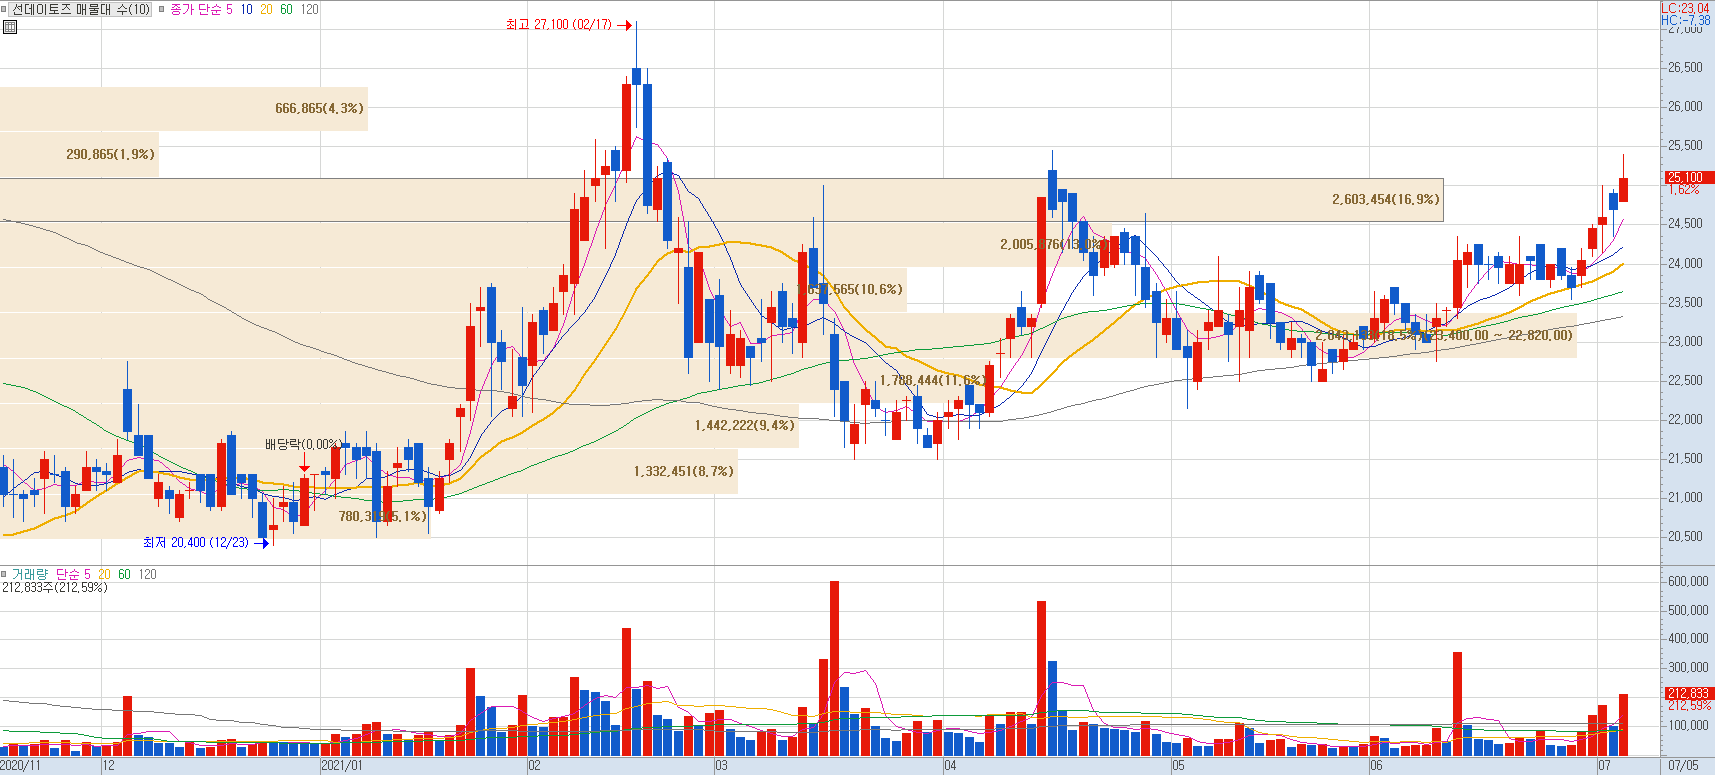The image size is (1715, 775).
Task: Select the 60-day price moving average legend
Action: click(286, 9)
